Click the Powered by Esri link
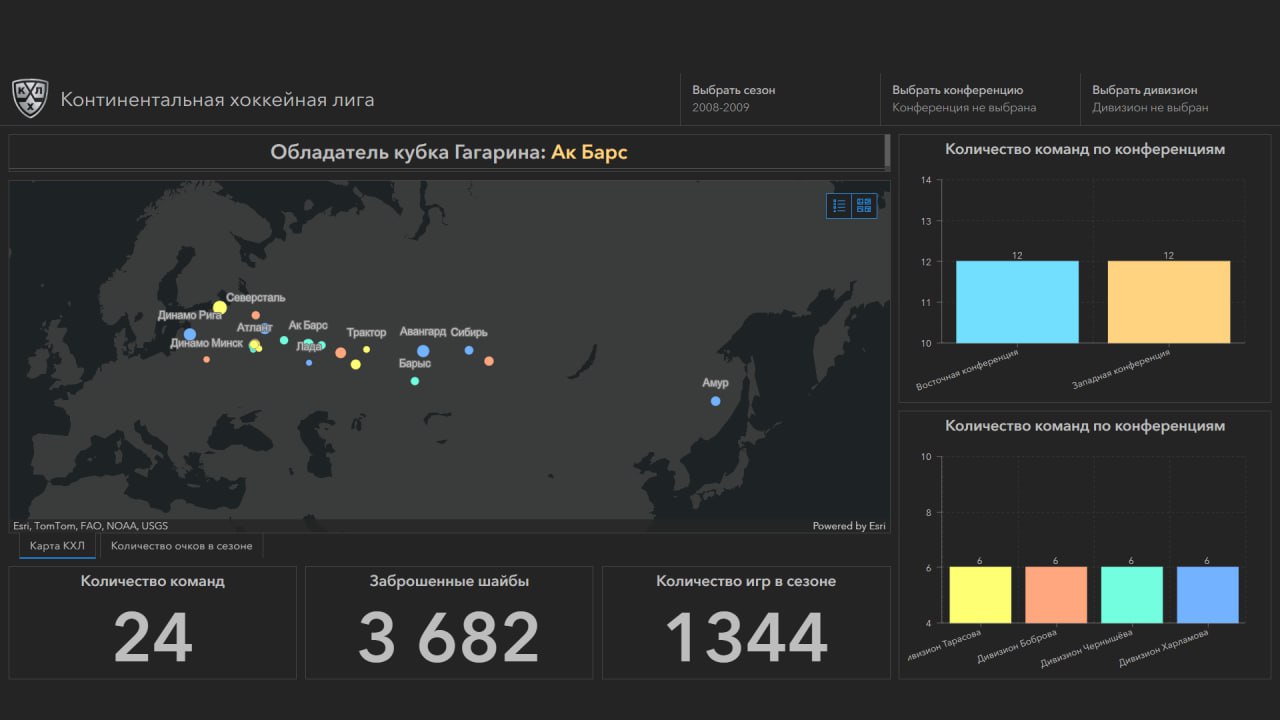 [x=849, y=526]
